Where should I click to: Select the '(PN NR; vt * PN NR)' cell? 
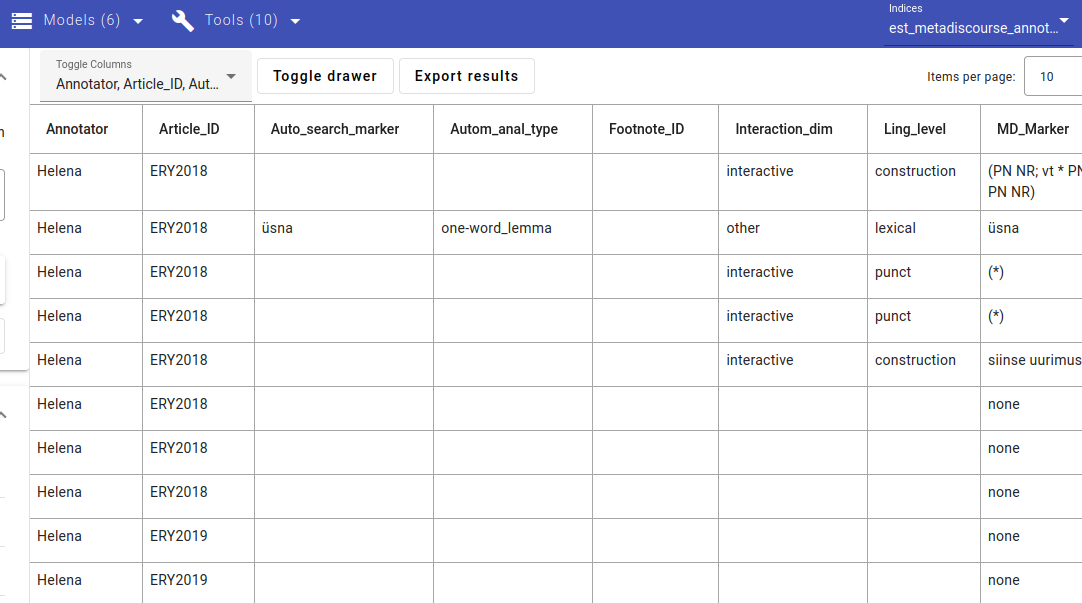(x=1031, y=182)
